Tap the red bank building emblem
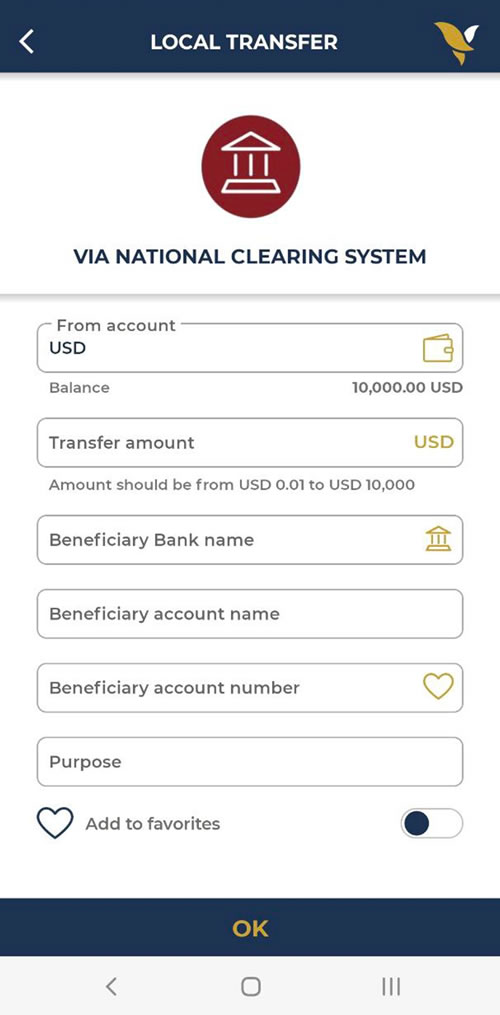 click(251, 164)
